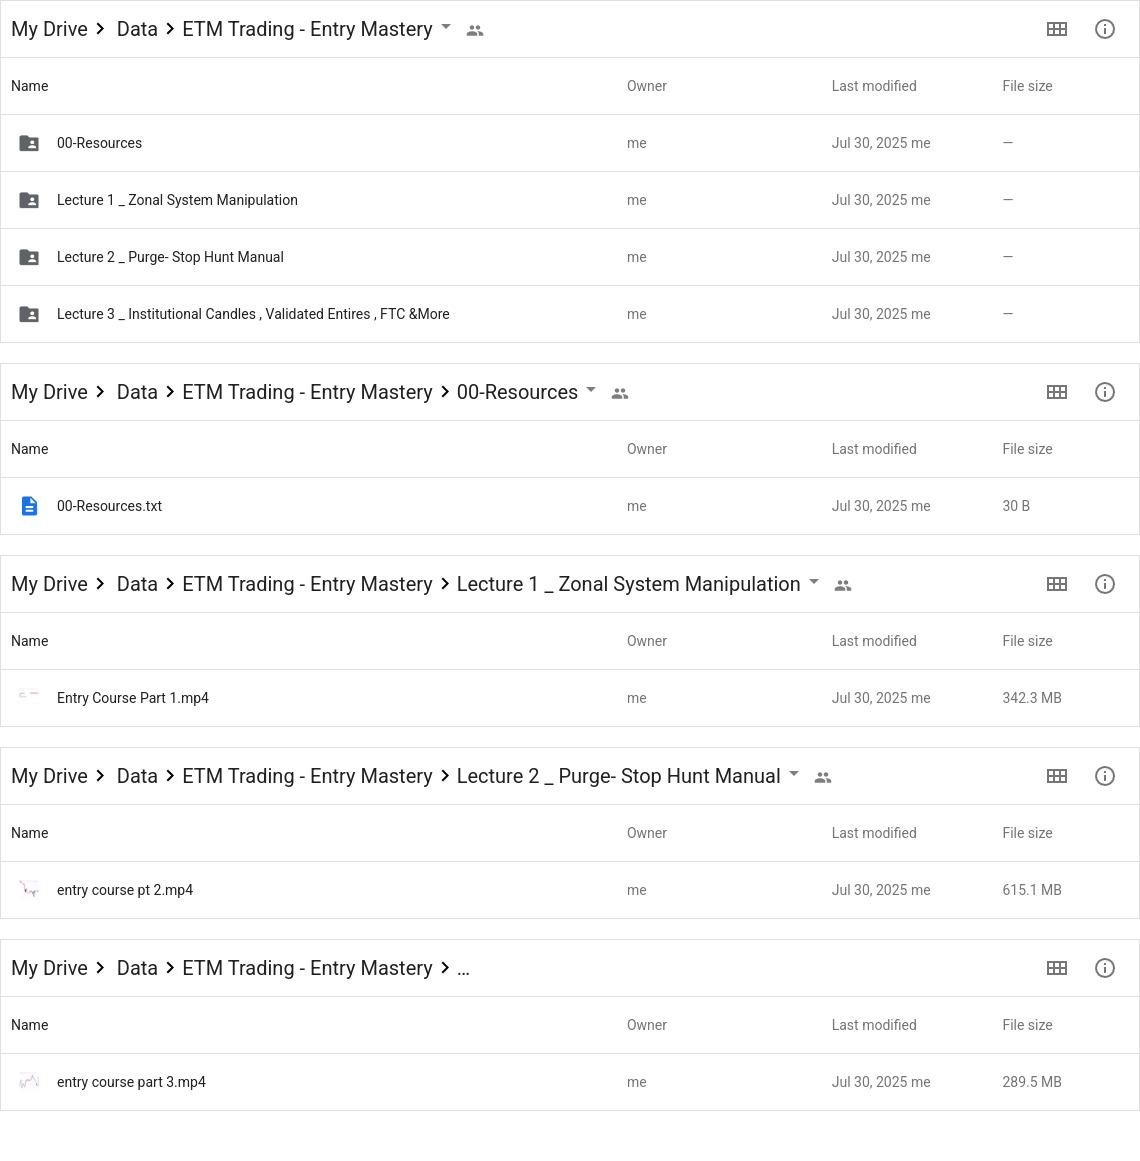This screenshot has height=1161, width=1140.
Task: Click the 289.5 MB file size value
Action: coord(1032,1082)
